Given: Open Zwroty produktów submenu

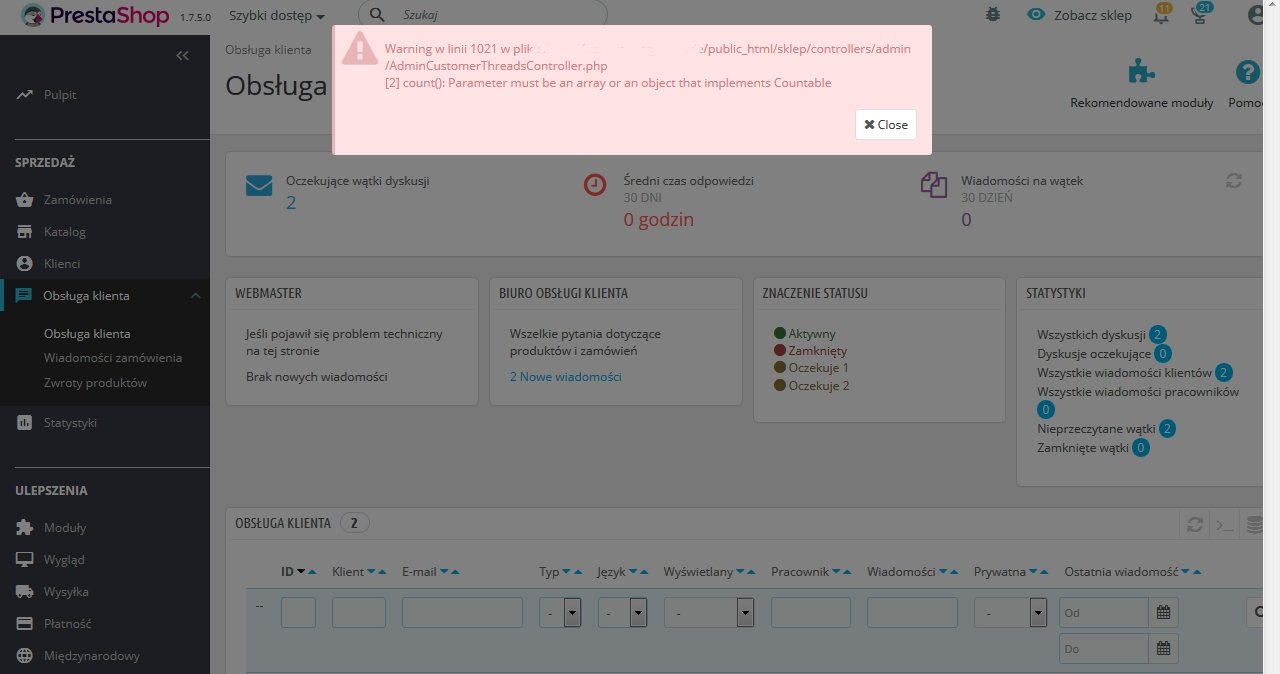Looking at the screenshot, I should pos(95,383).
